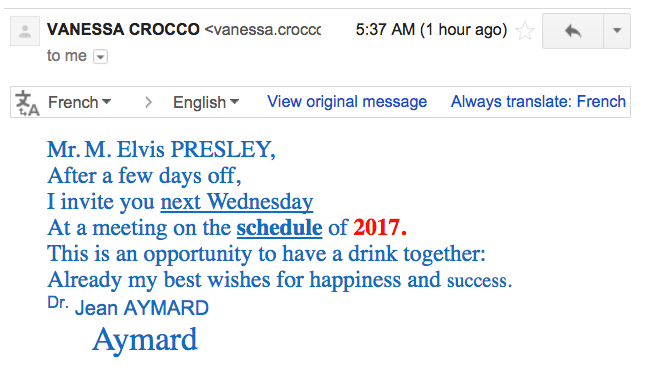Screen dimensions: 649x384
Task: Click the Mr. M. Elvis PRESLEY greeting
Action: [x=161, y=149]
